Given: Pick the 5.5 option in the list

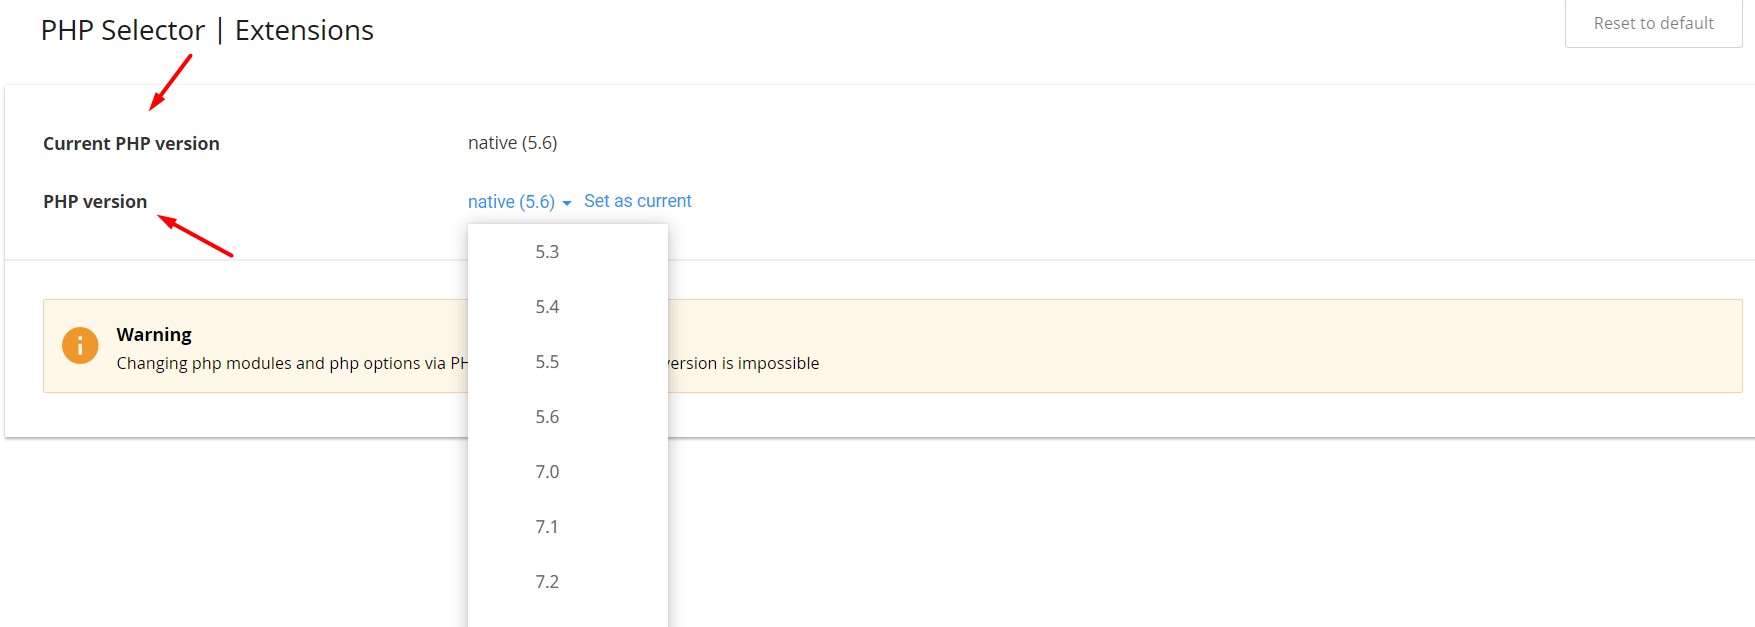Looking at the screenshot, I should coord(547,362).
